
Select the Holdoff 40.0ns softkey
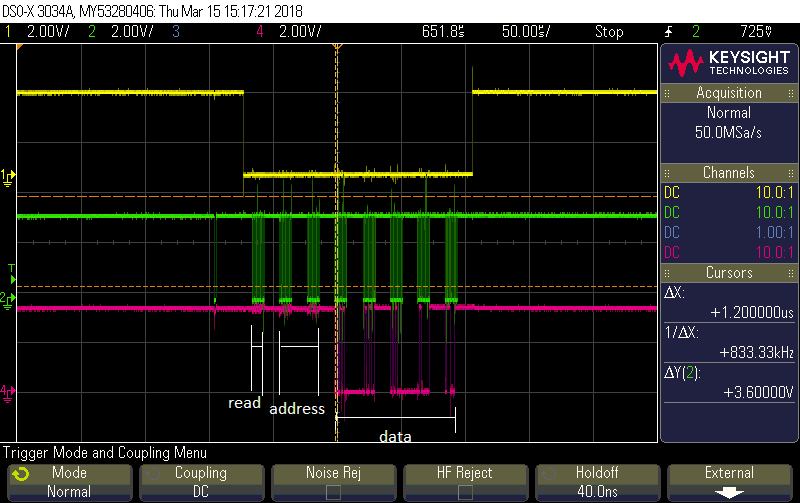597,482
